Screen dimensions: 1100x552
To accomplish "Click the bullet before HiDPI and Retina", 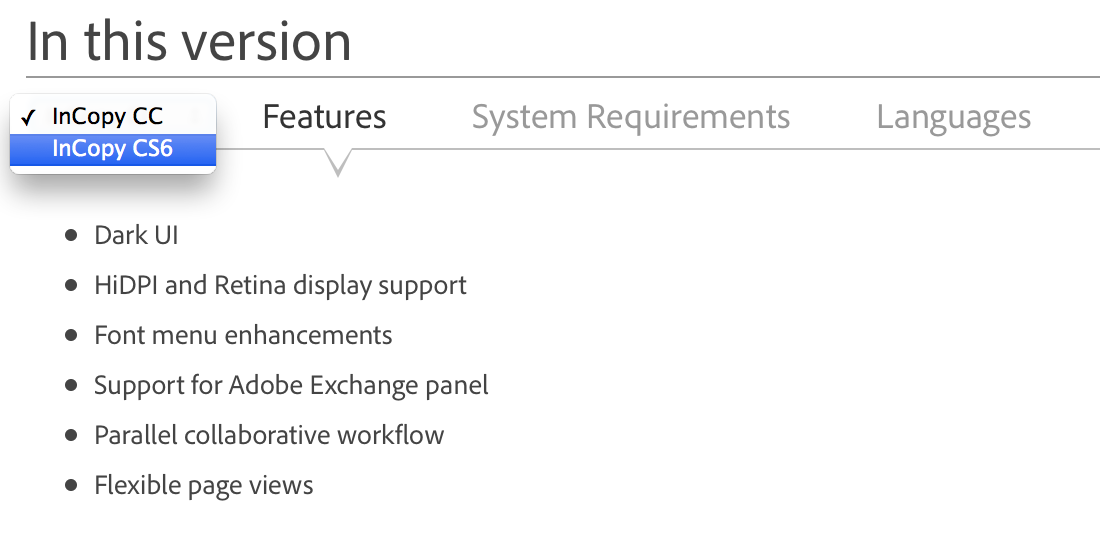I will pos(70,286).
